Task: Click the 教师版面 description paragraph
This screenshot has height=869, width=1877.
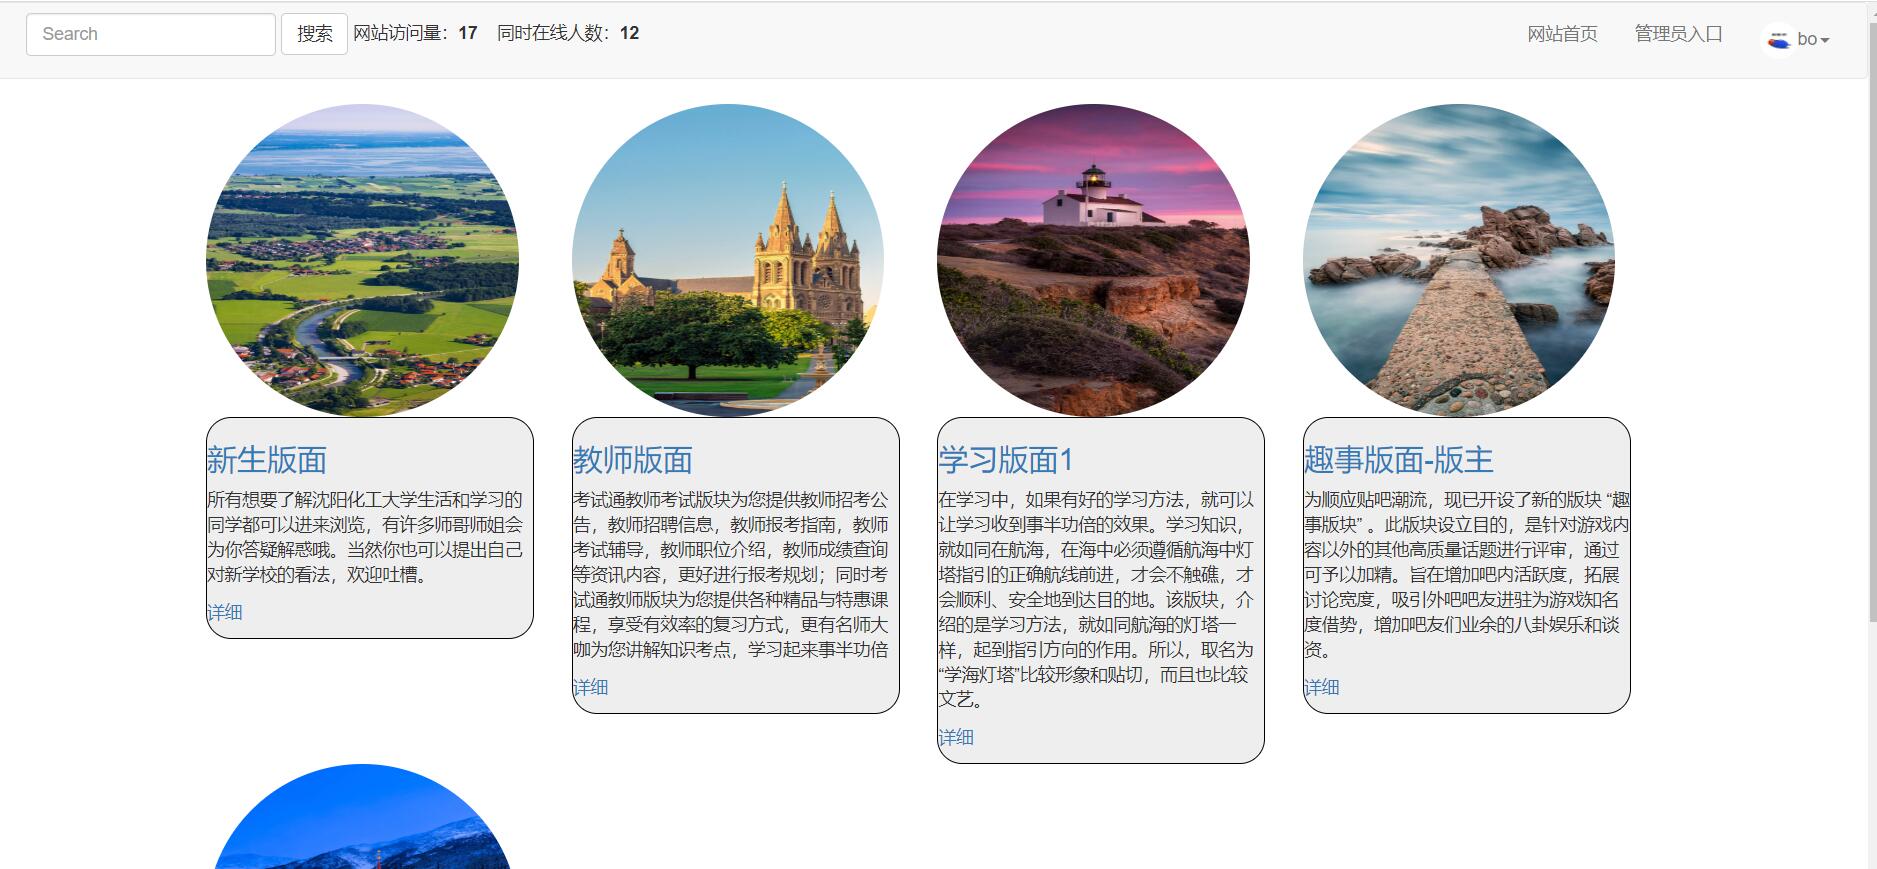Action: pos(733,575)
